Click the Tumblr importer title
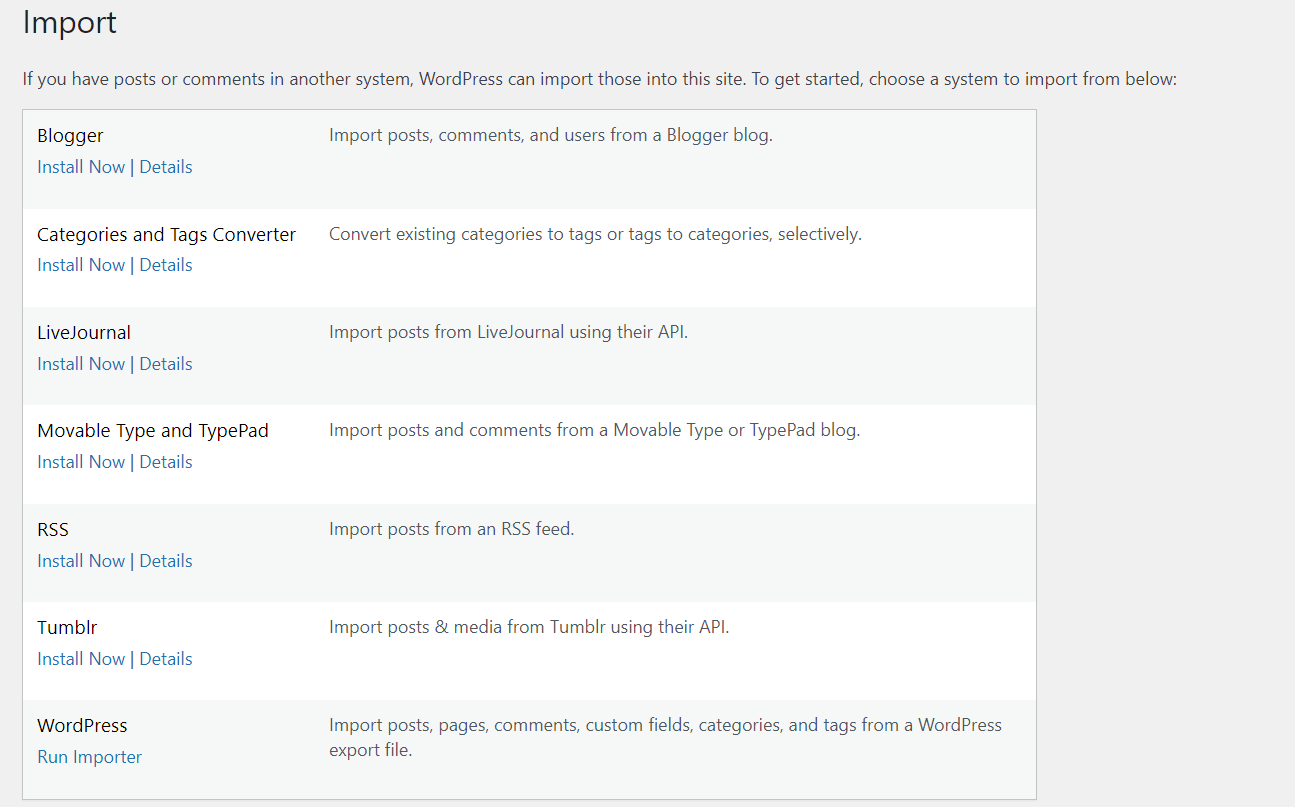Image resolution: width=1295 pixels, height=807 pixels. pyautogui.click(x=67, y=627)
